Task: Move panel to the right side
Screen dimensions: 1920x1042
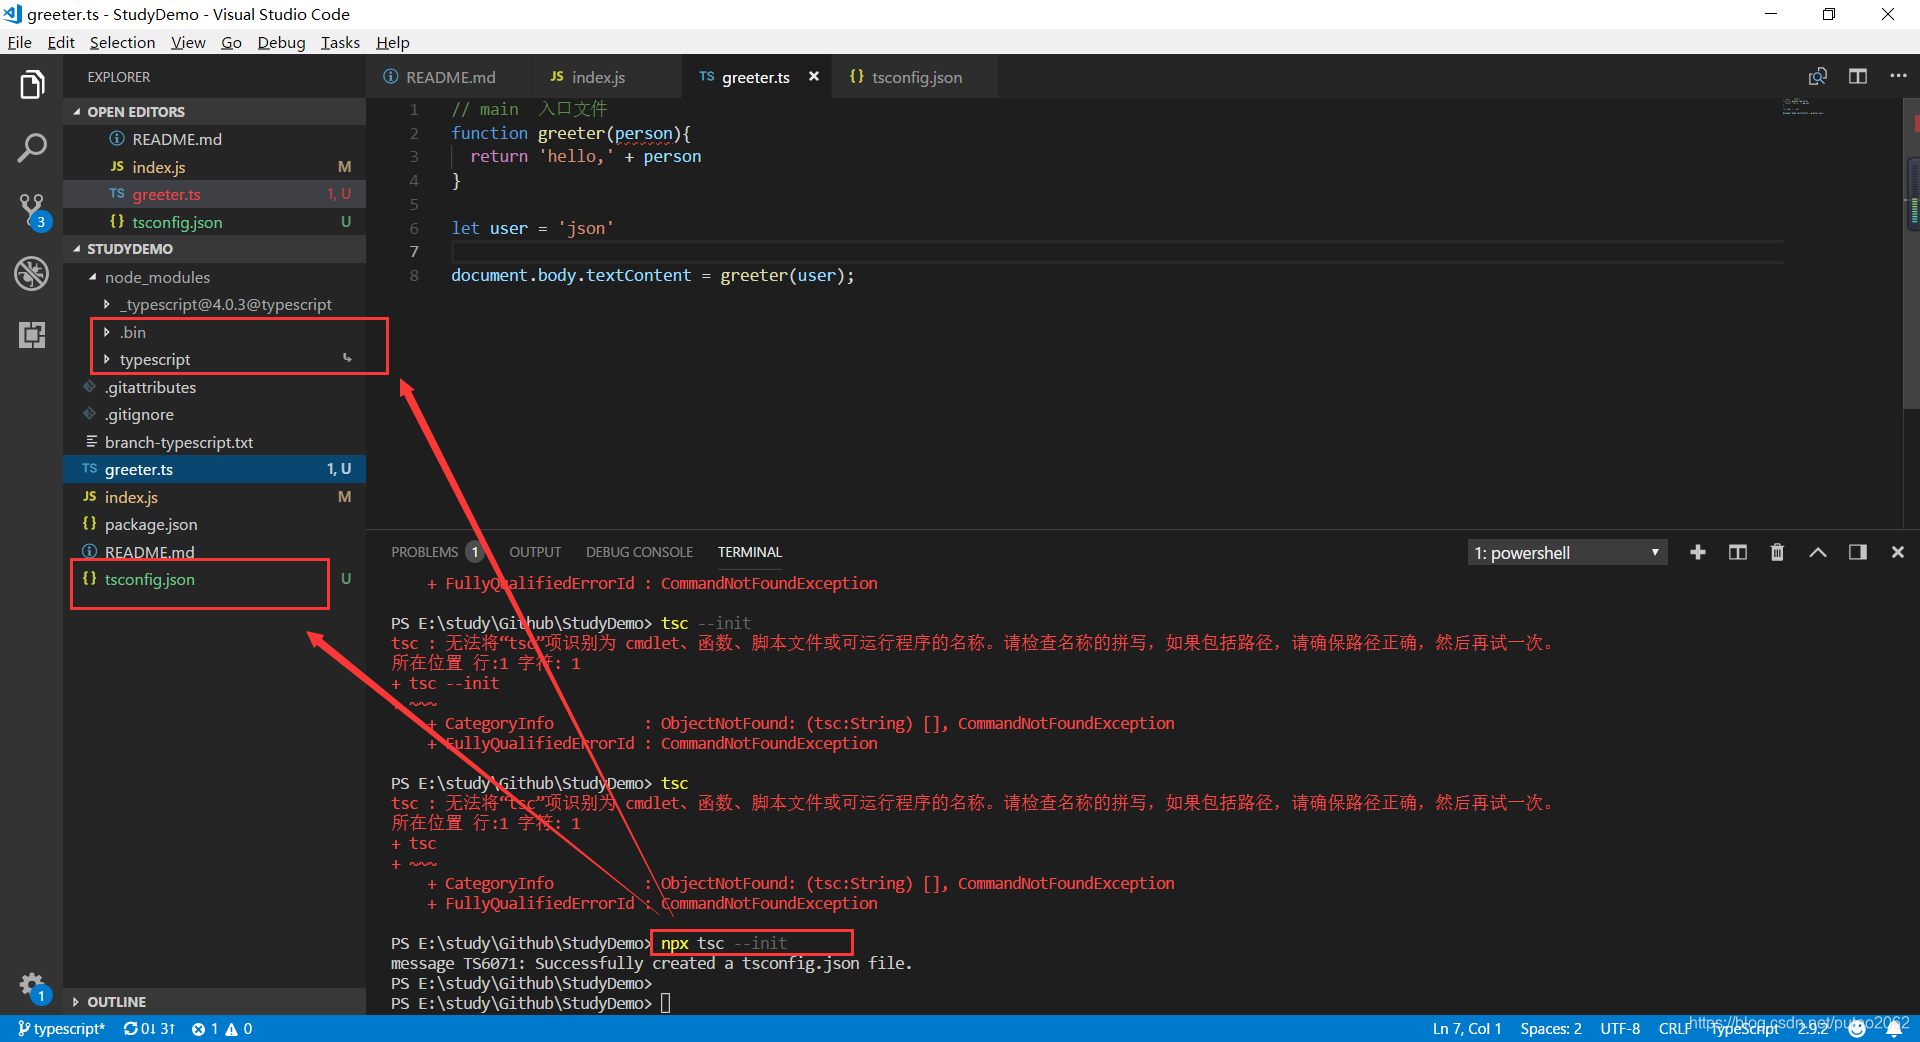Action: (x=1858, y=552)
